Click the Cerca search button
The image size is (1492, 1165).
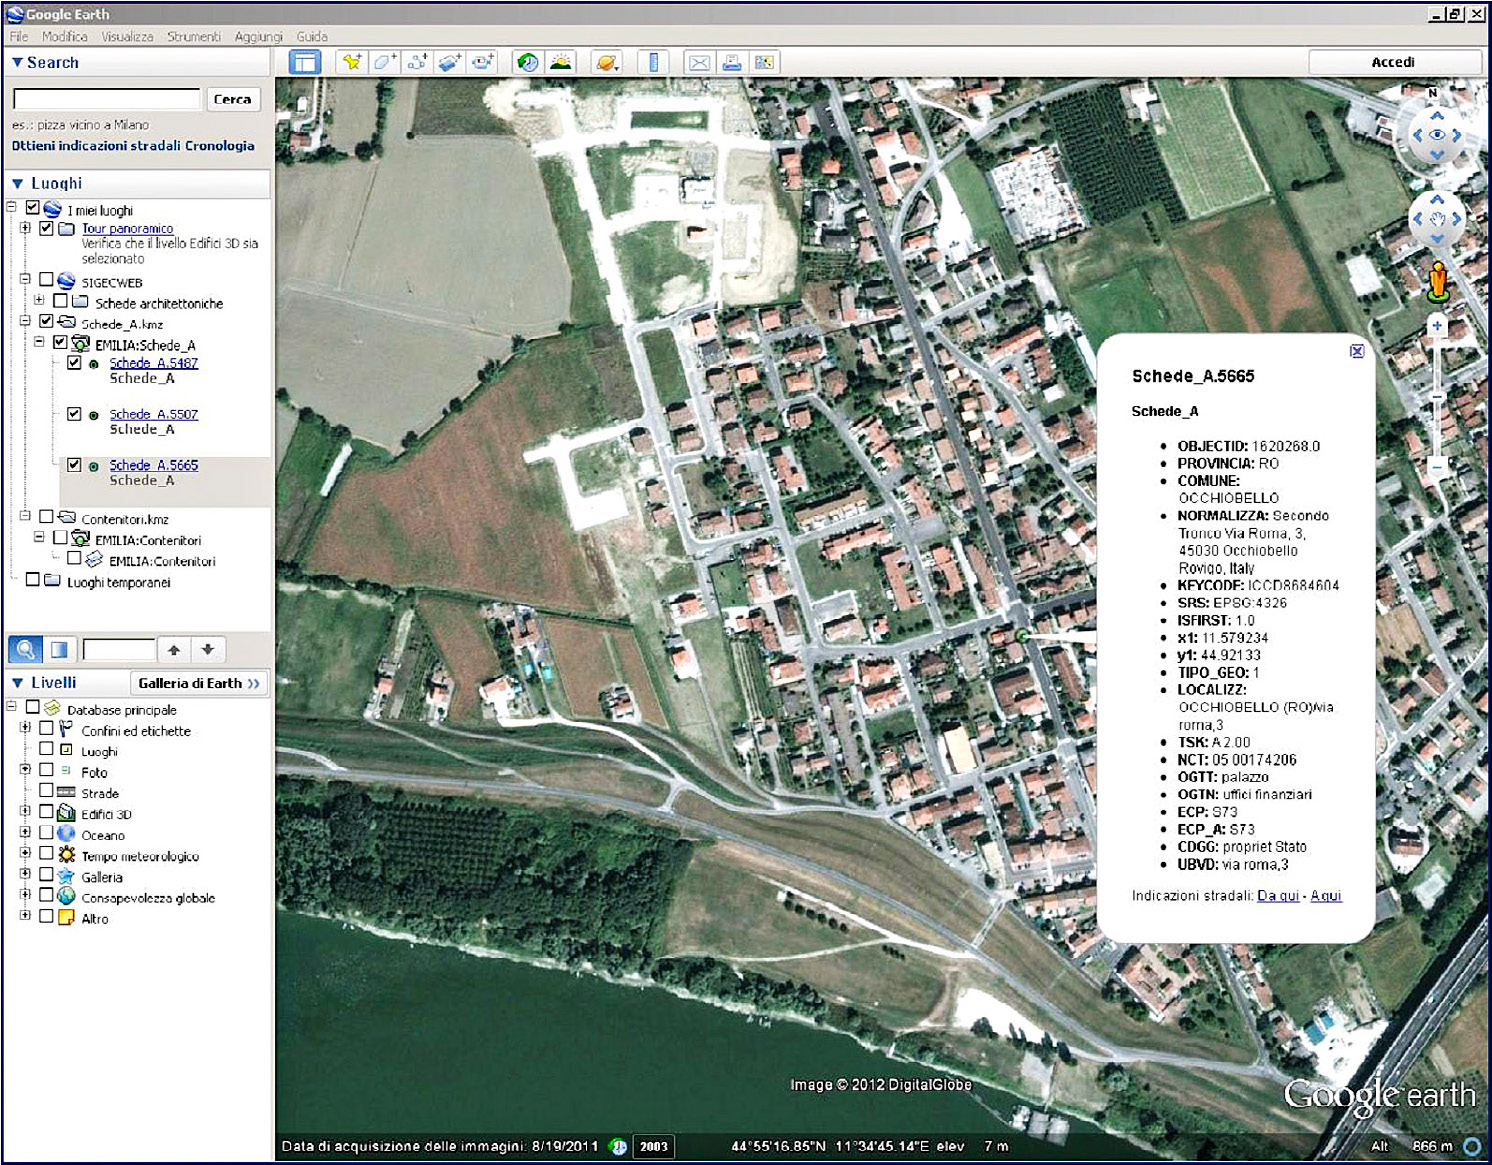click(x=232, y=99)
